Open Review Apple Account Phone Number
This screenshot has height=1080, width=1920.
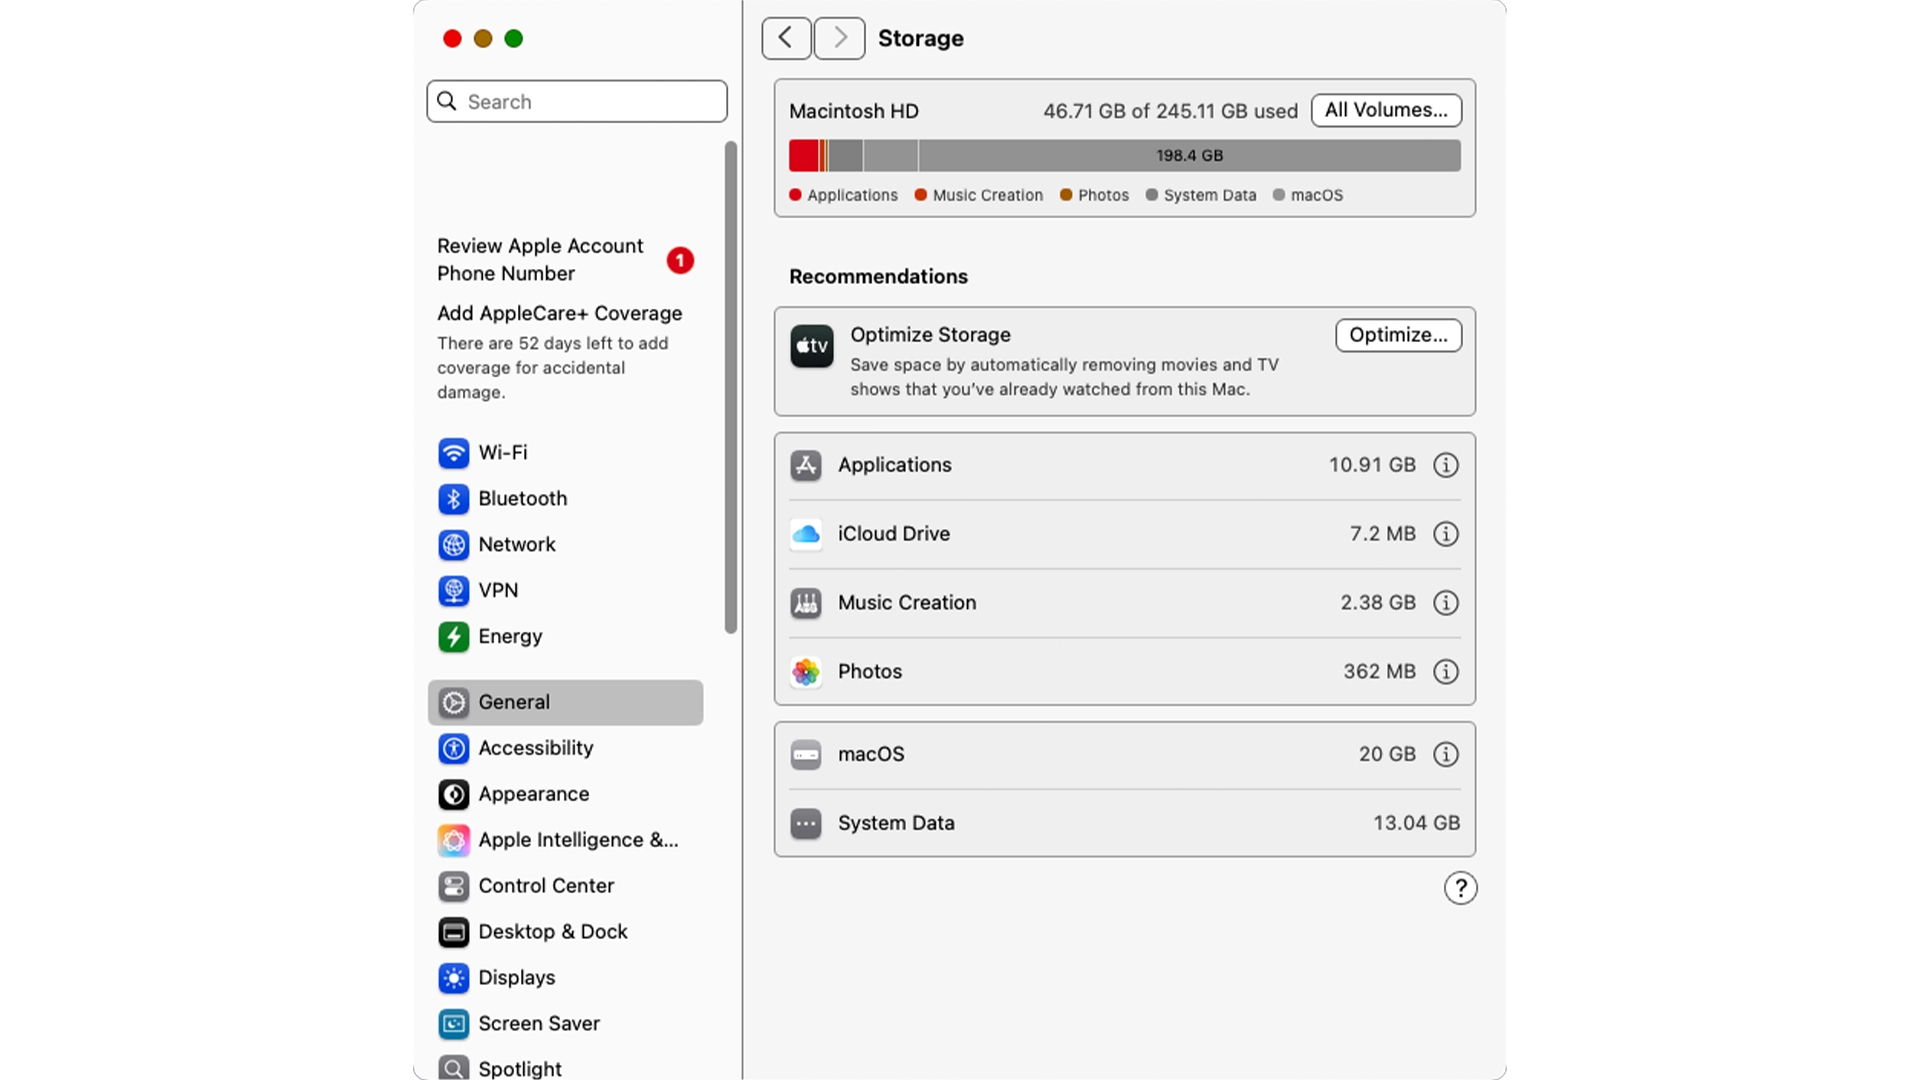(x=565, y=260)
